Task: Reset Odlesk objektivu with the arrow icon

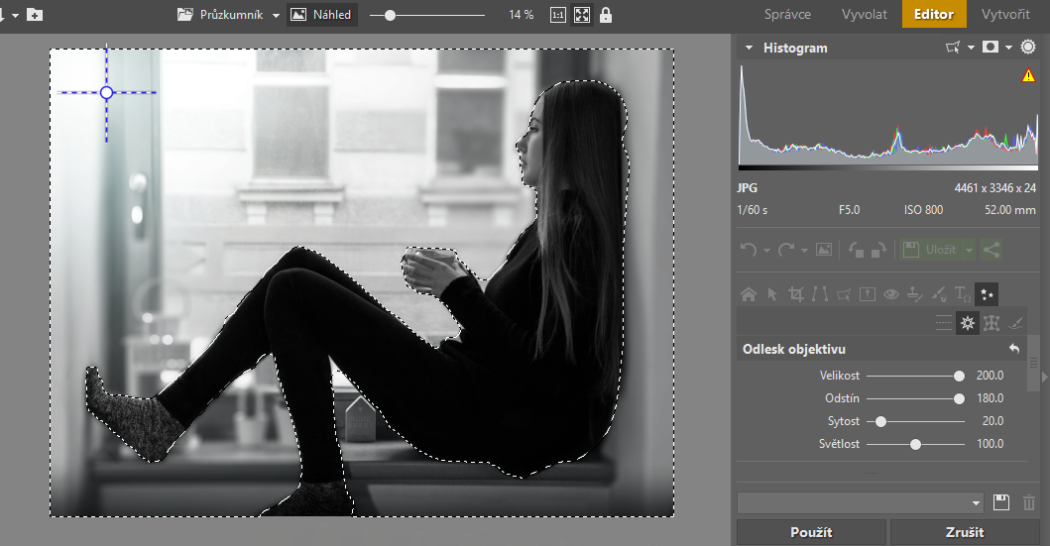Action: point(1015,348)
